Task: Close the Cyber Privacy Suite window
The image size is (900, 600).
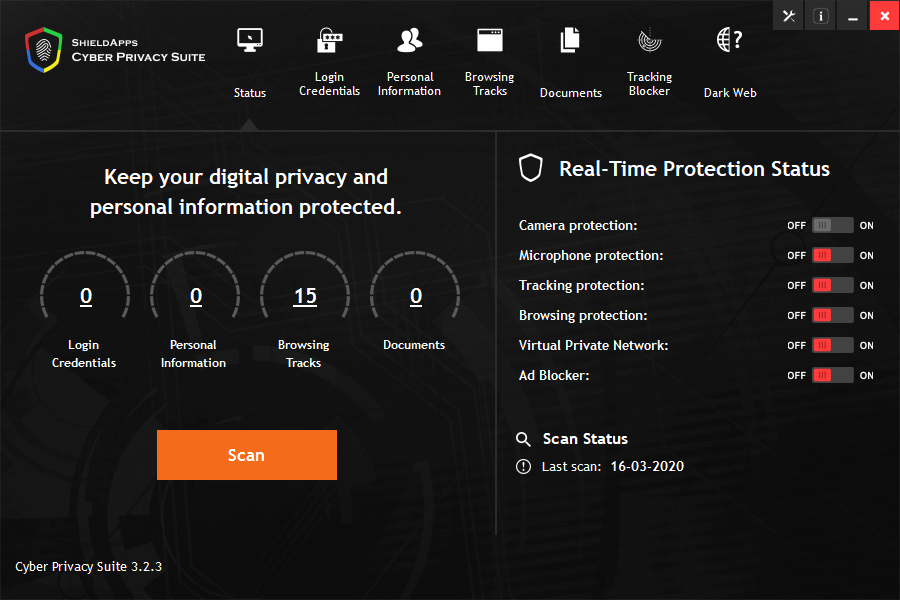Action: (x=885, y=16)
